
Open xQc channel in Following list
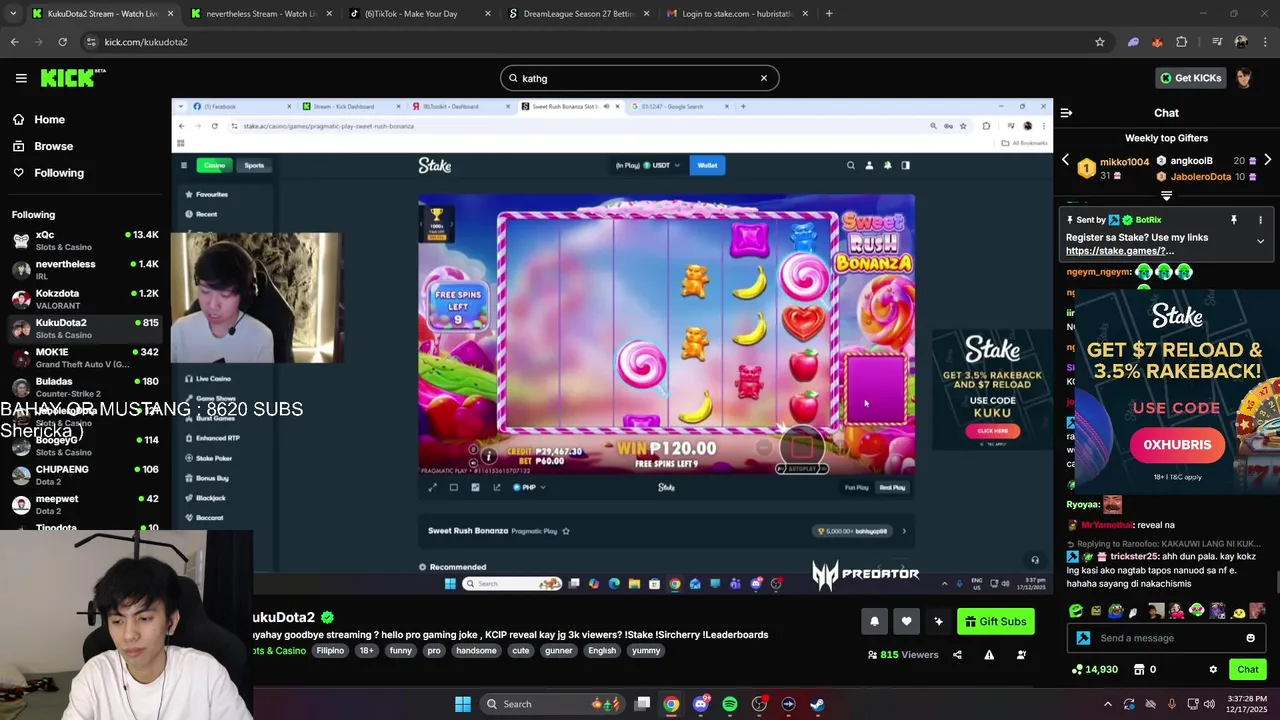point(85,240)
